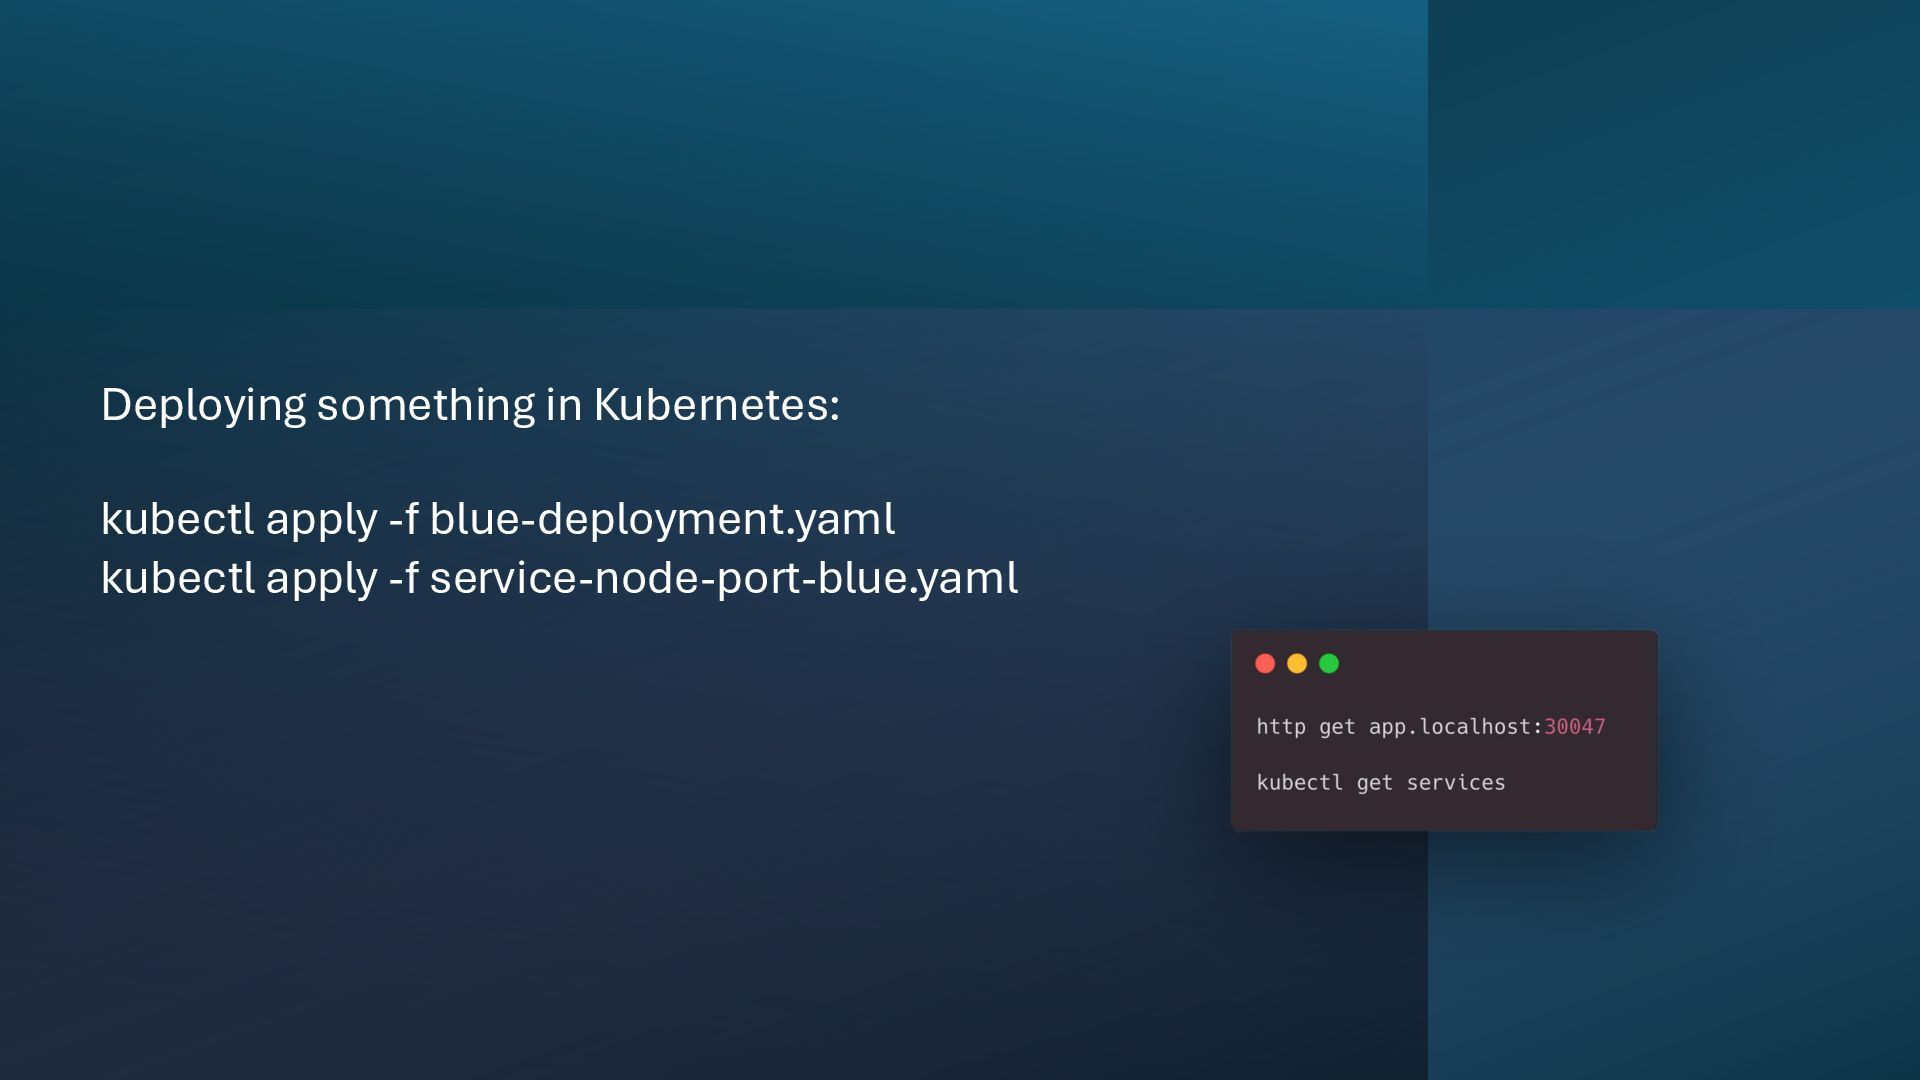Click 'apply' in the first kubectl command
The image size is (1920, 1080).
[321, 519]
